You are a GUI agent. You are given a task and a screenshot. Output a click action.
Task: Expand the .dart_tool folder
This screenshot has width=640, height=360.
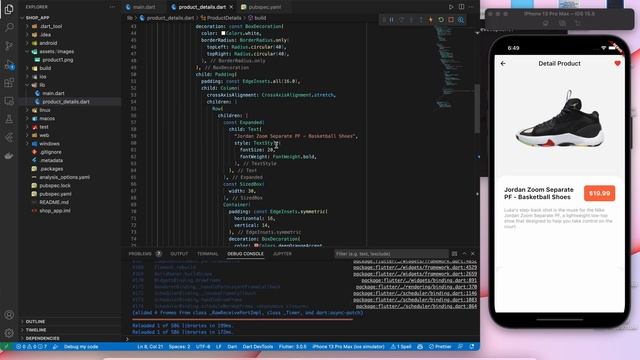(51, 26)
